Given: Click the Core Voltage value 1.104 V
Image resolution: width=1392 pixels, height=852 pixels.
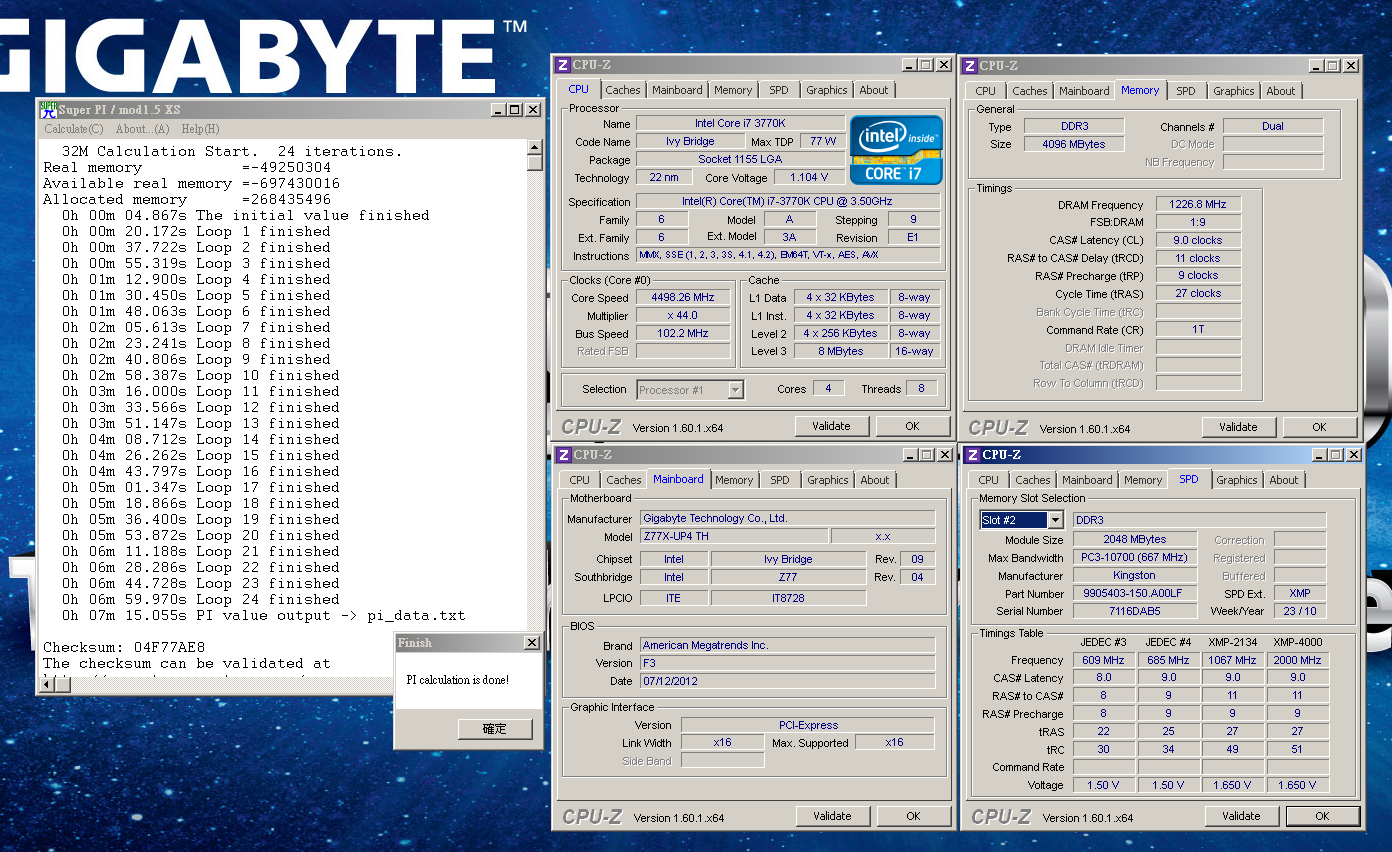Looking at the screenshot, I should pyautogui.click(x=809, y=177).
